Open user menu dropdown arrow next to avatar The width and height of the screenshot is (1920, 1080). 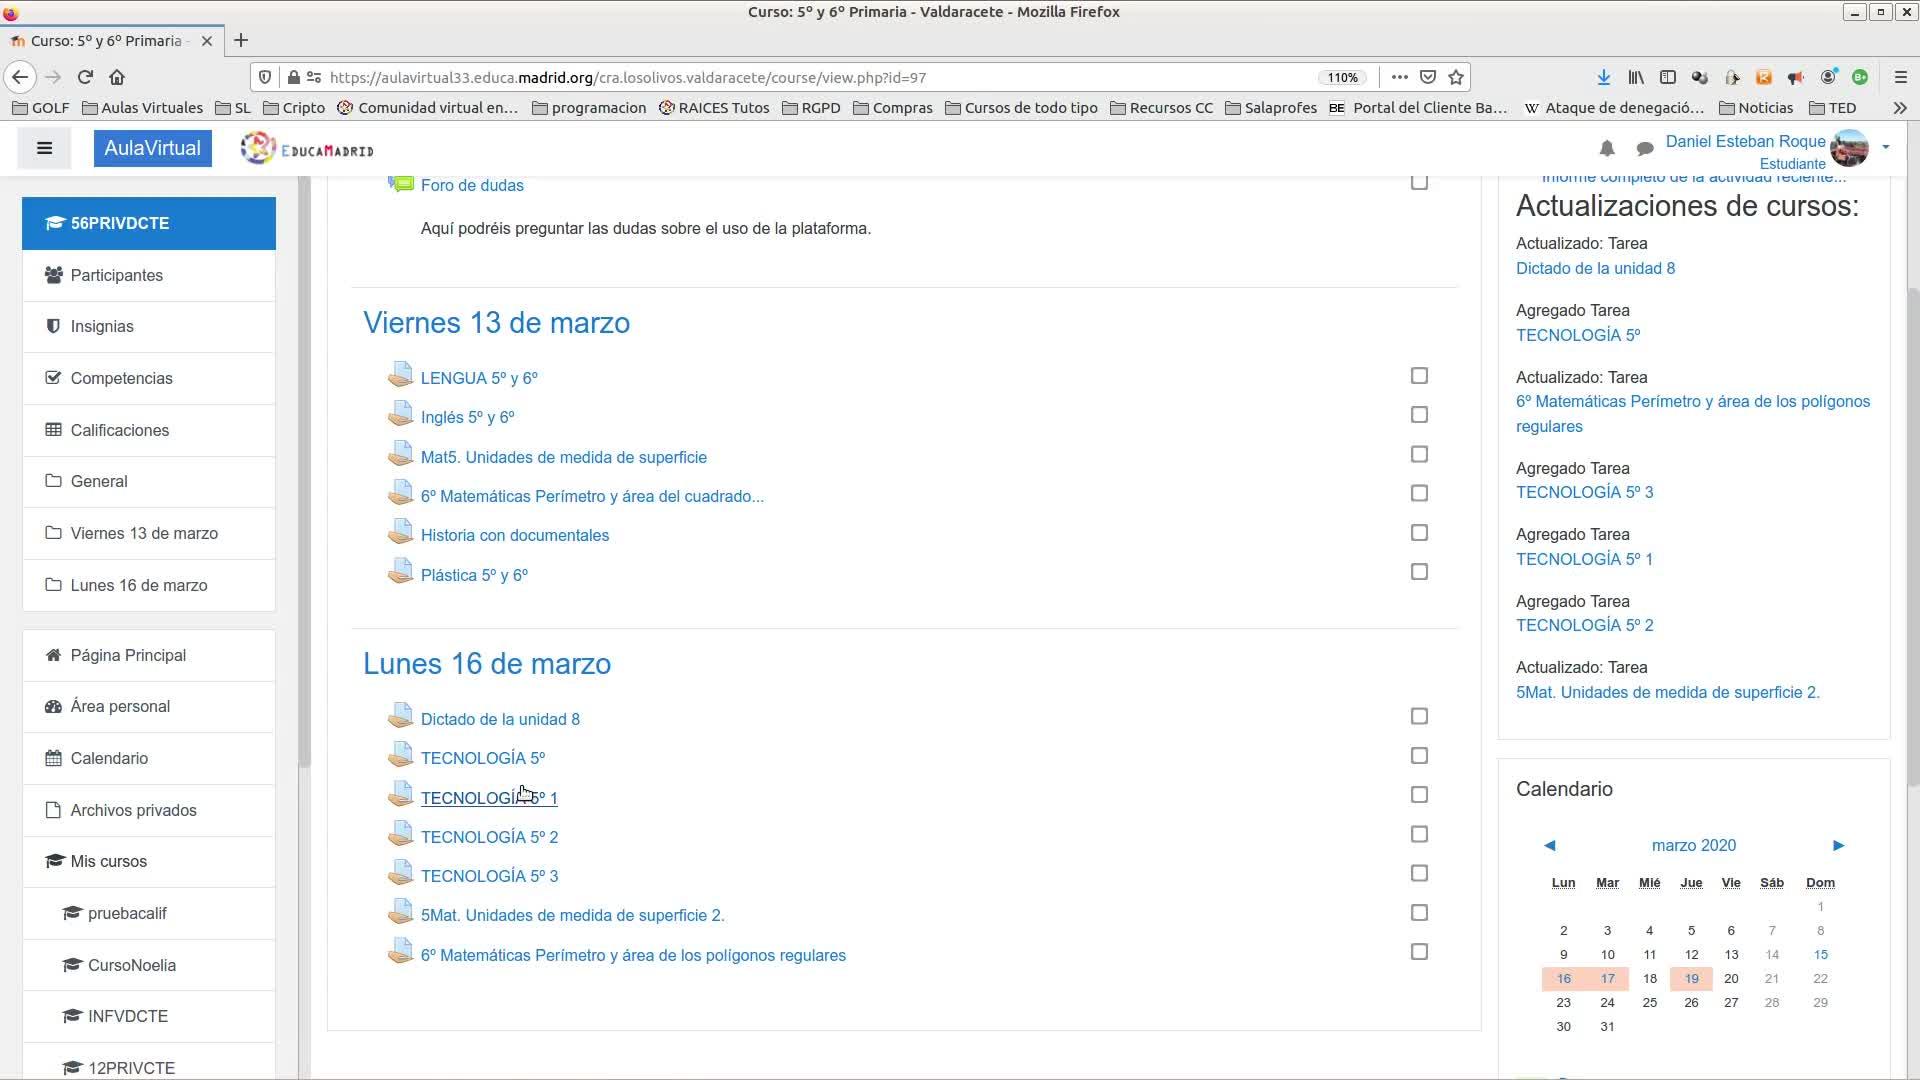tap(1885, 147)
